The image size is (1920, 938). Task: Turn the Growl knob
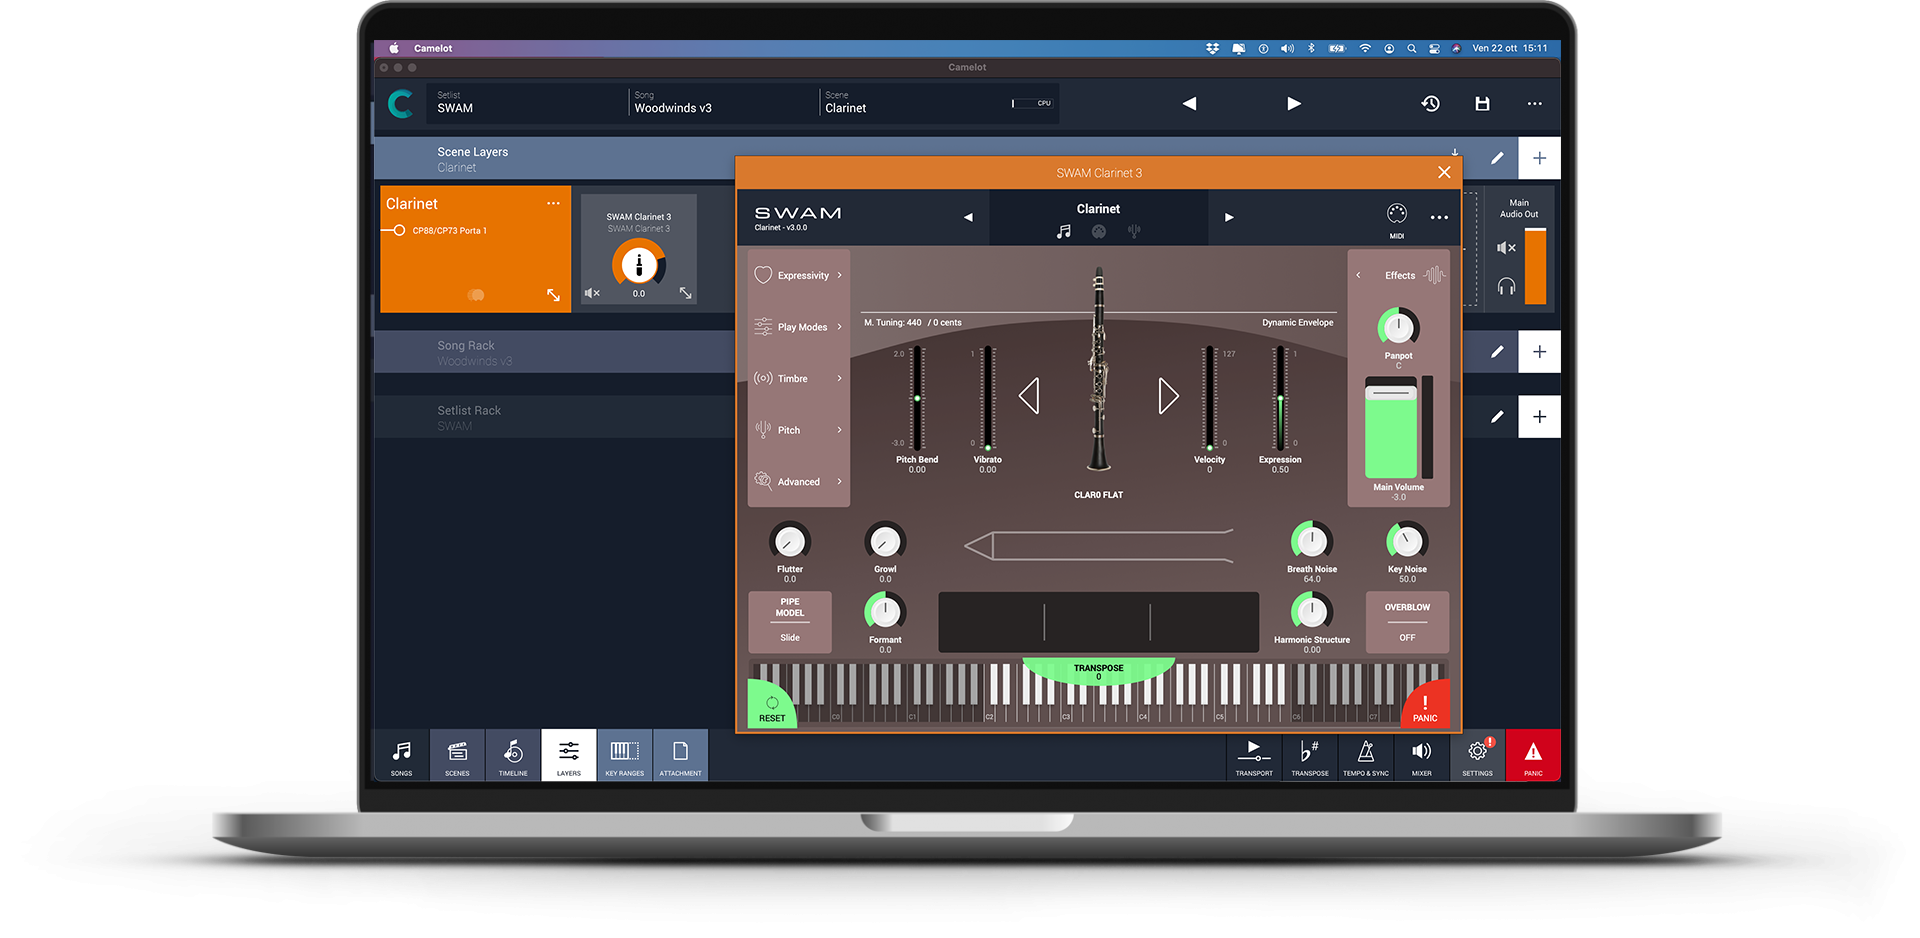coord(885,542)
